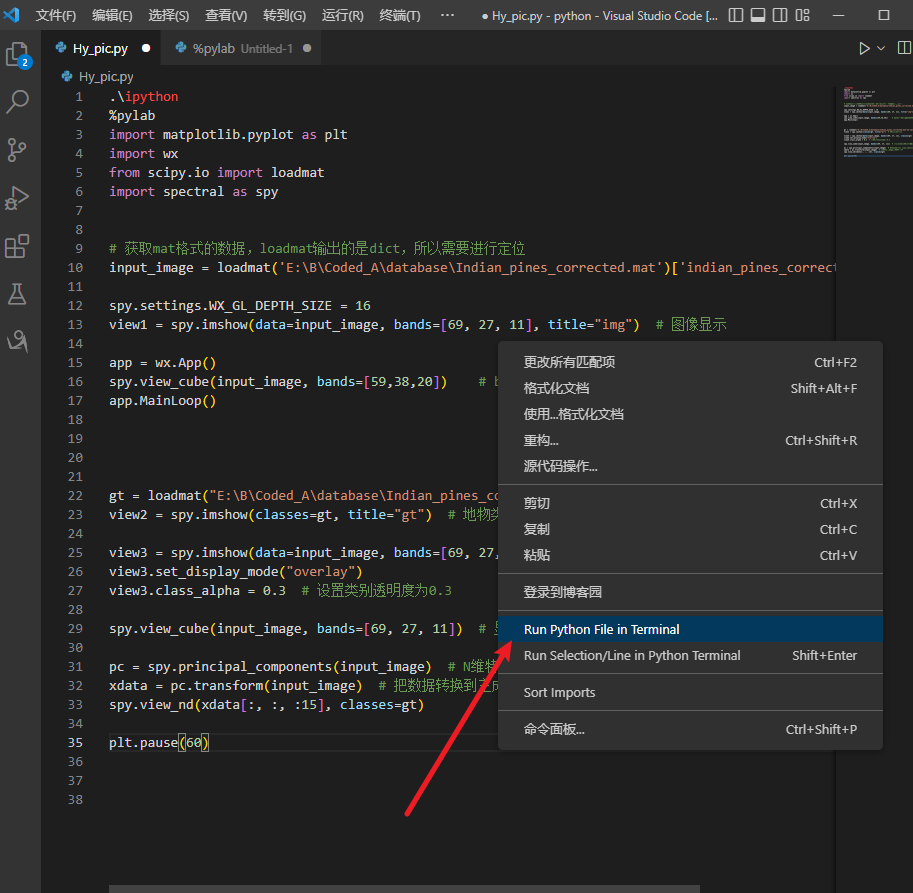Toggle the bottom panel visibility
The image size is (913, 893).
(760, 16)
